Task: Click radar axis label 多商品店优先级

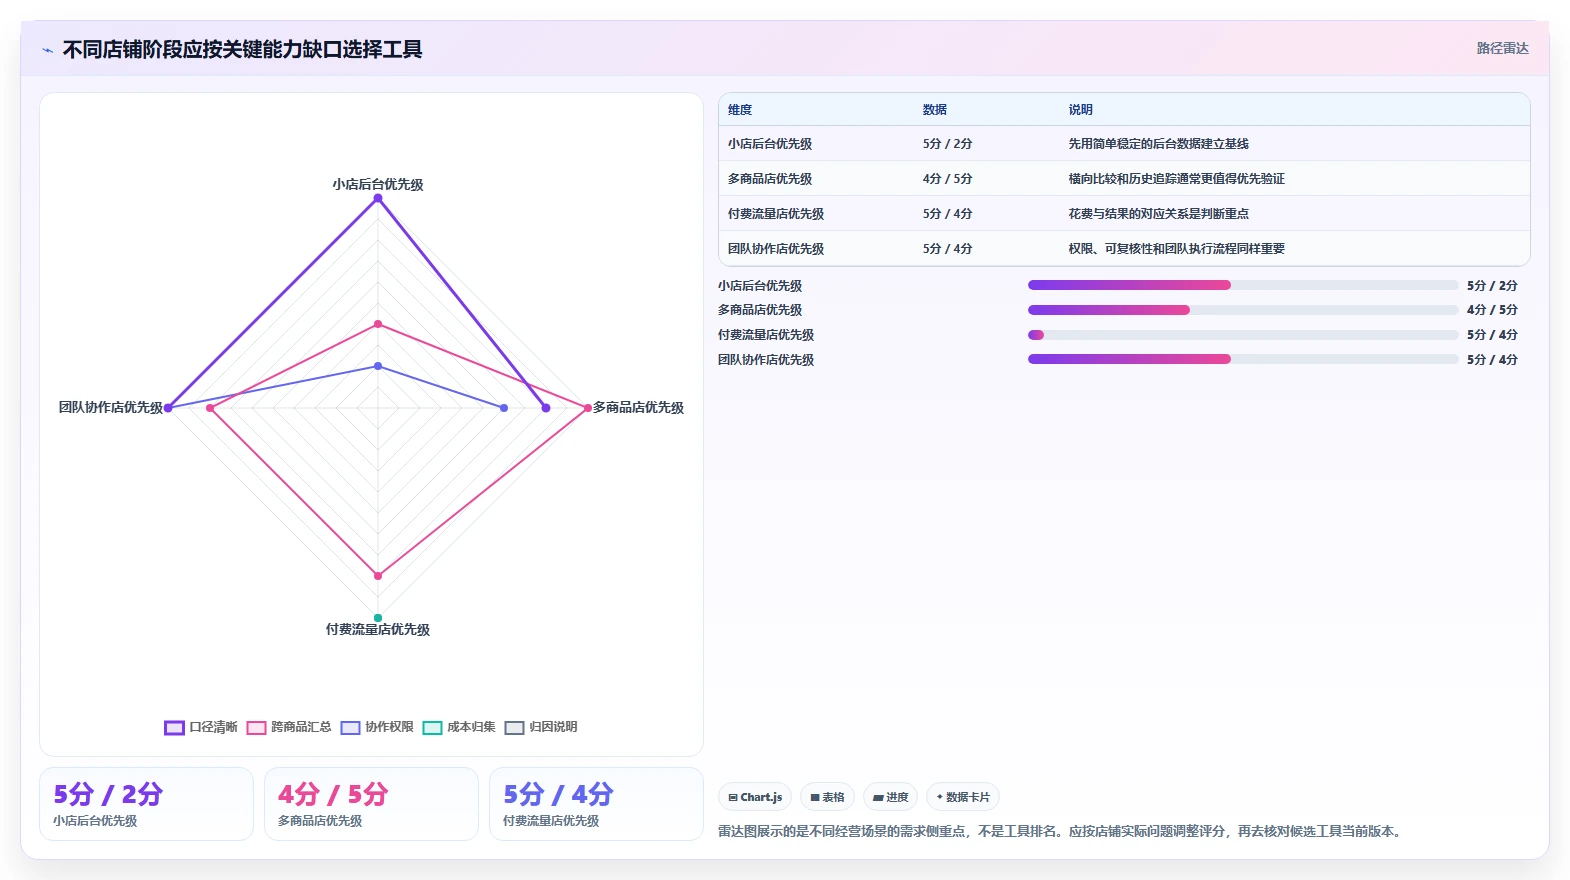Action: (x=639, y=408)
